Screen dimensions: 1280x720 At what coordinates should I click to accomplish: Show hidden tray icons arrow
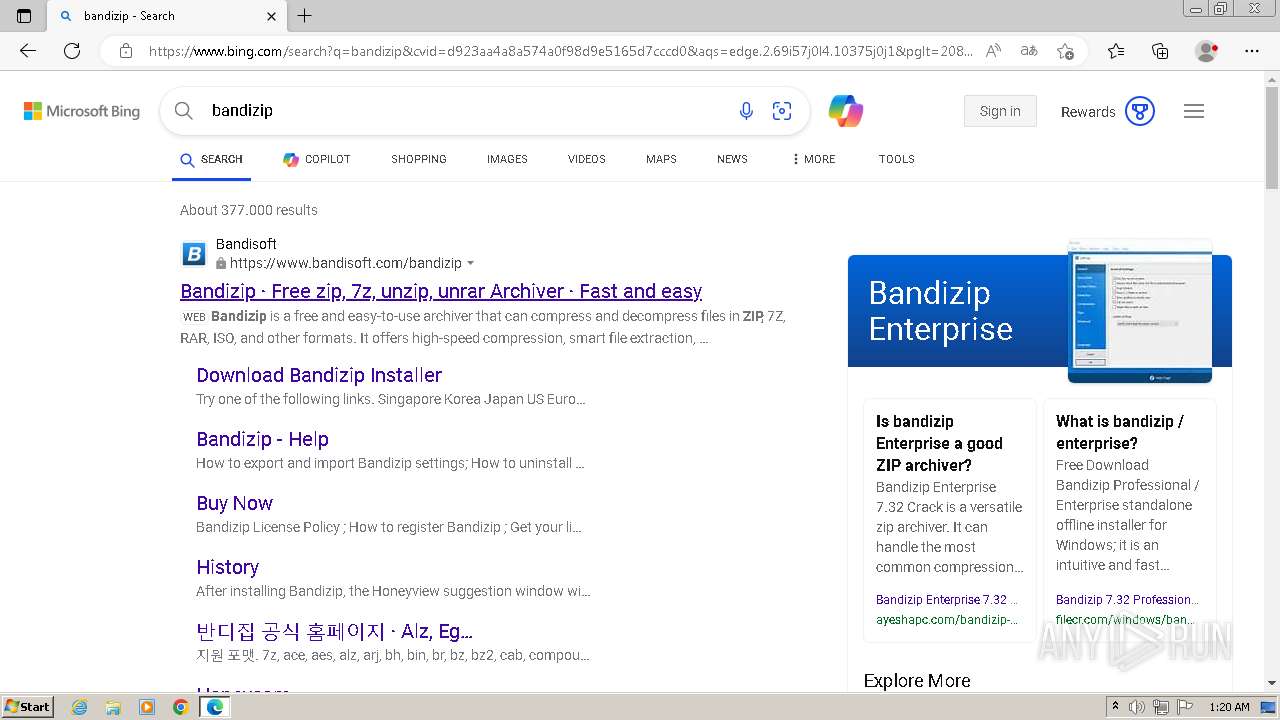pos(1115,706)
